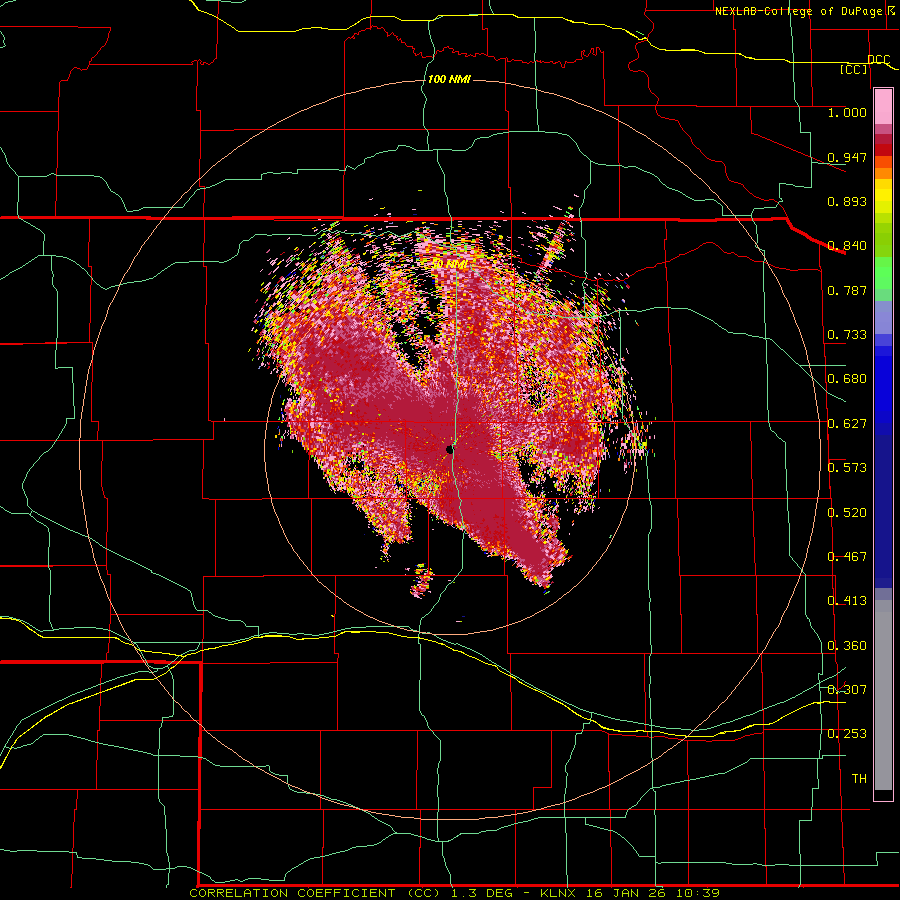This screenshot has height=900, width=900.
Task: Click the 0.573 scale value
Action: 847,468
